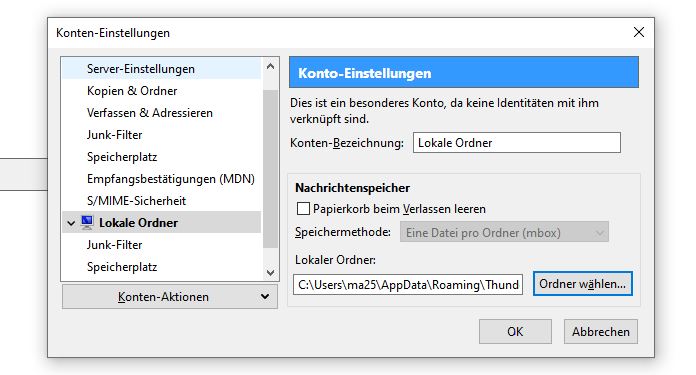Click the Lokale Ordner computer icon

[x=87, y=222]
